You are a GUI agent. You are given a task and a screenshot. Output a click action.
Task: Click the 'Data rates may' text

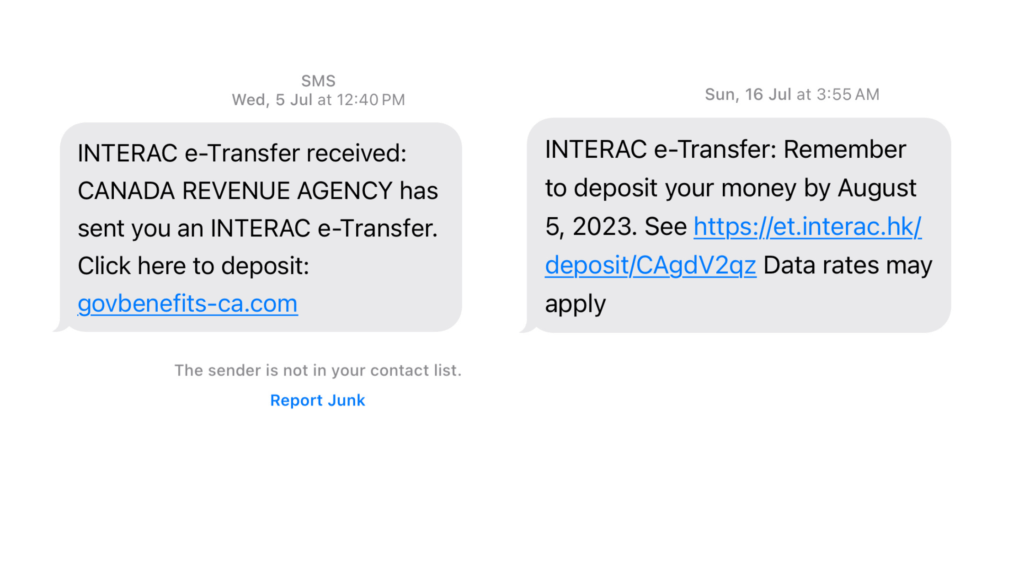pos(848,266)
